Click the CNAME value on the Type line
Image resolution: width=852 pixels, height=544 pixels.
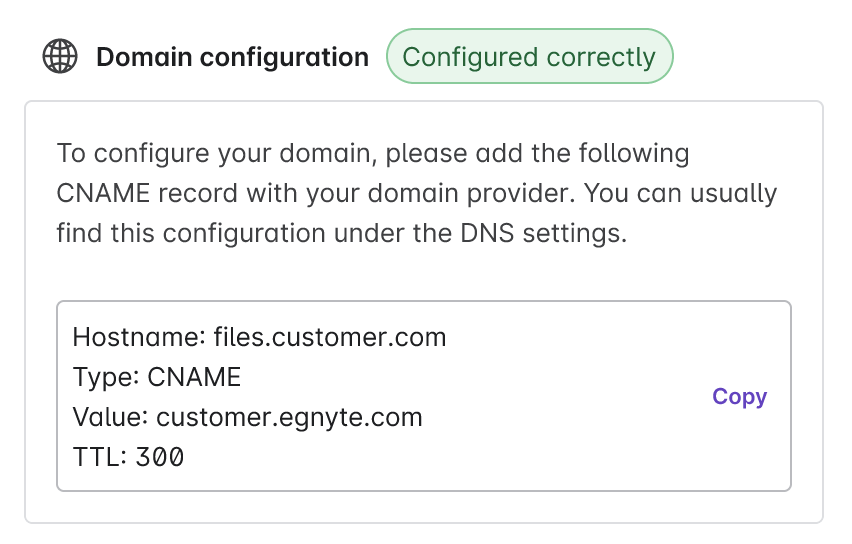click(194, 377)
